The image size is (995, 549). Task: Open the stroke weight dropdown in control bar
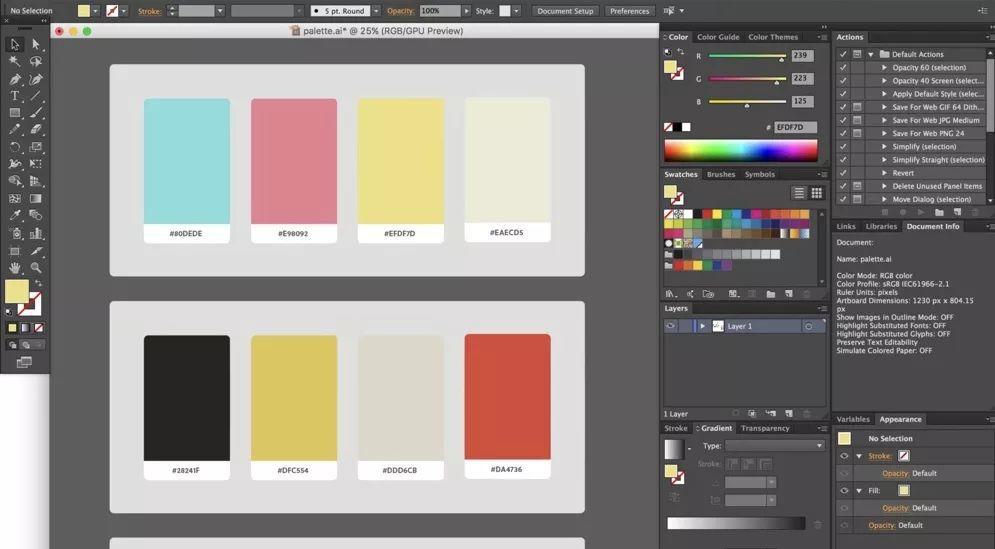(220, 11)
